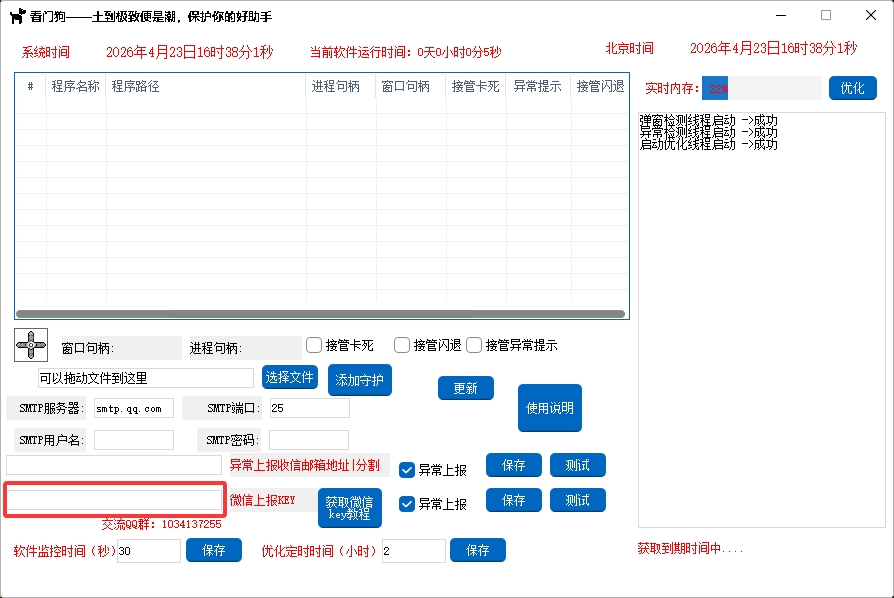Uncheck 异常上报 on the email address row

tap(407, 470)
